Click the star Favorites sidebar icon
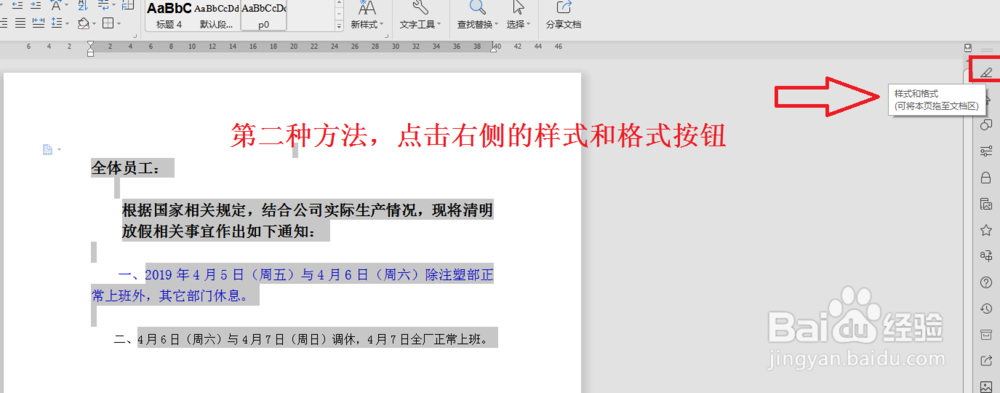The width and height of the screenshot is (1000, 393). click(x=986, y=230)
